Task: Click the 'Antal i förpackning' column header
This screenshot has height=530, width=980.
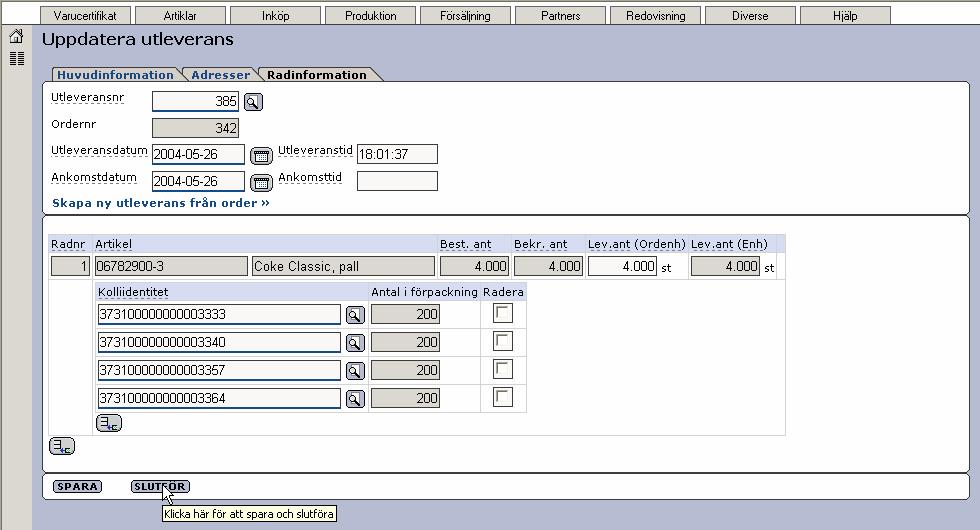Action: 424,292
